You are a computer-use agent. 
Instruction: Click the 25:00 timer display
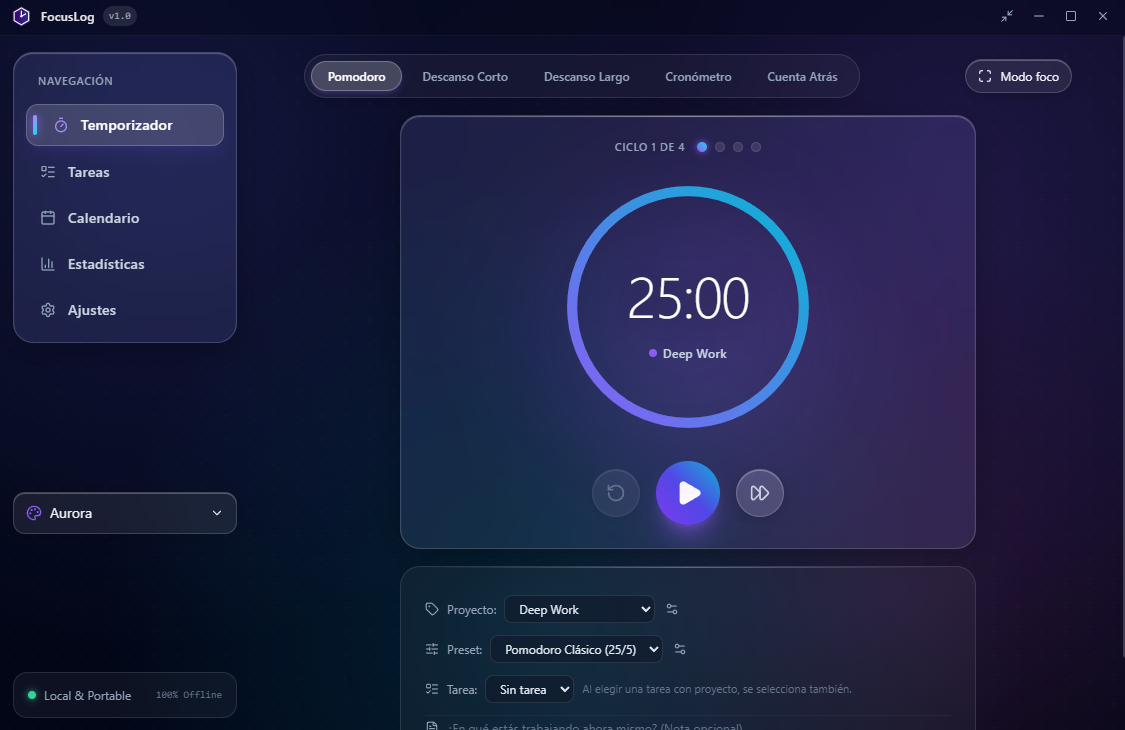coord(688,299)
